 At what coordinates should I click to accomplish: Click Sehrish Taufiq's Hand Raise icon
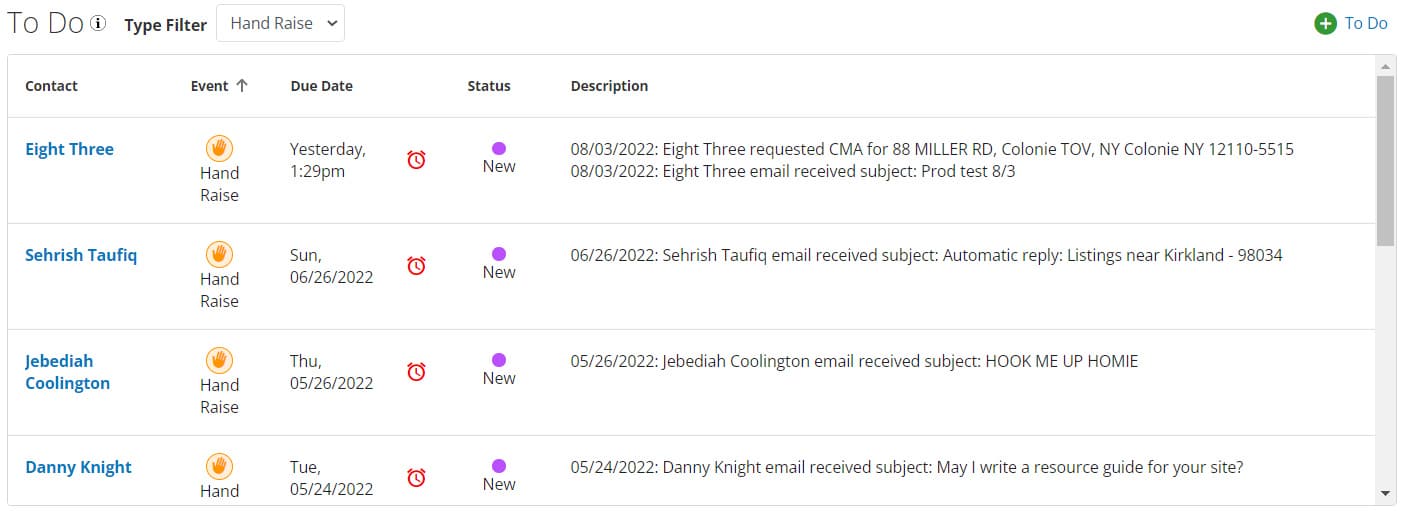point(219,255)
